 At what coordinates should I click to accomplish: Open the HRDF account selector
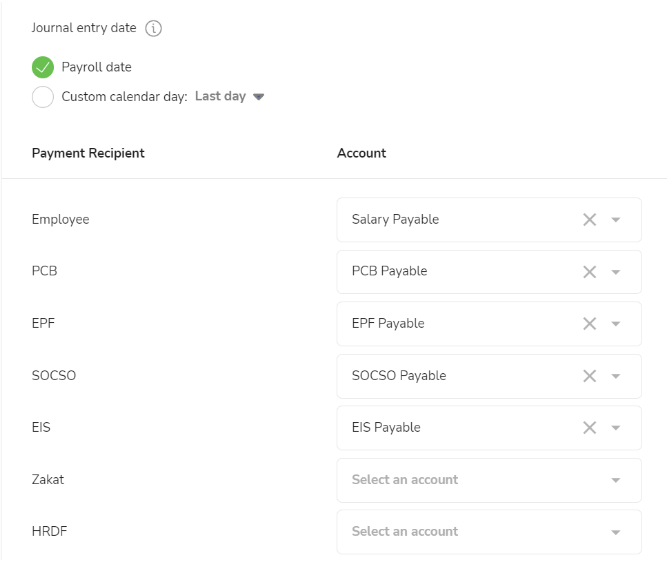pos(489,532)
